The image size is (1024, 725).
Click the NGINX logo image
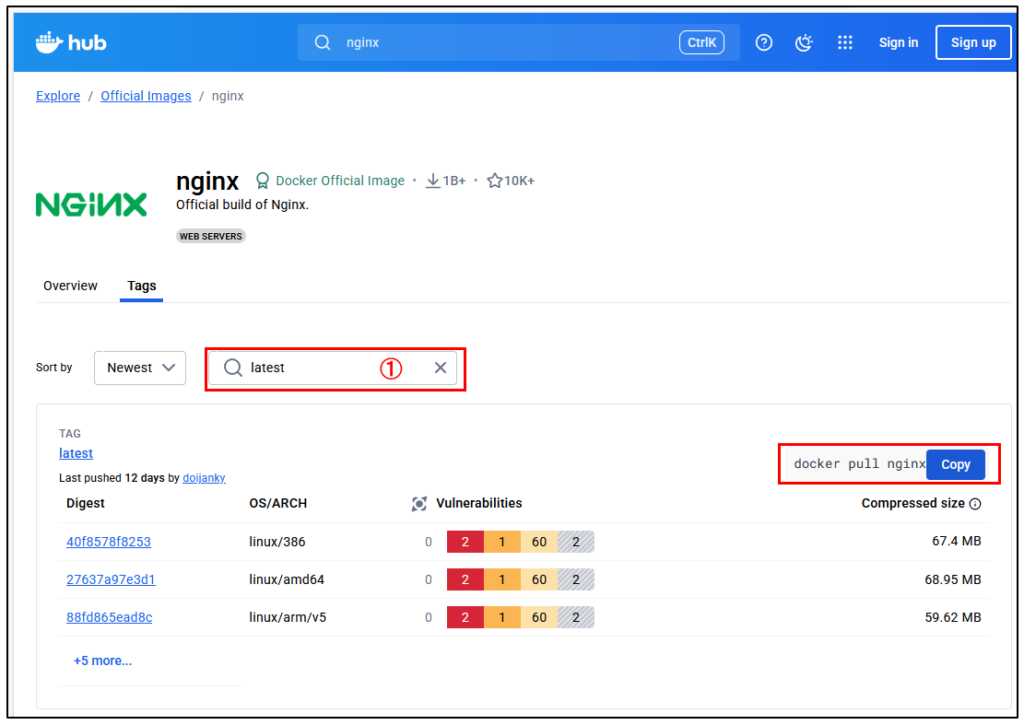91,205
